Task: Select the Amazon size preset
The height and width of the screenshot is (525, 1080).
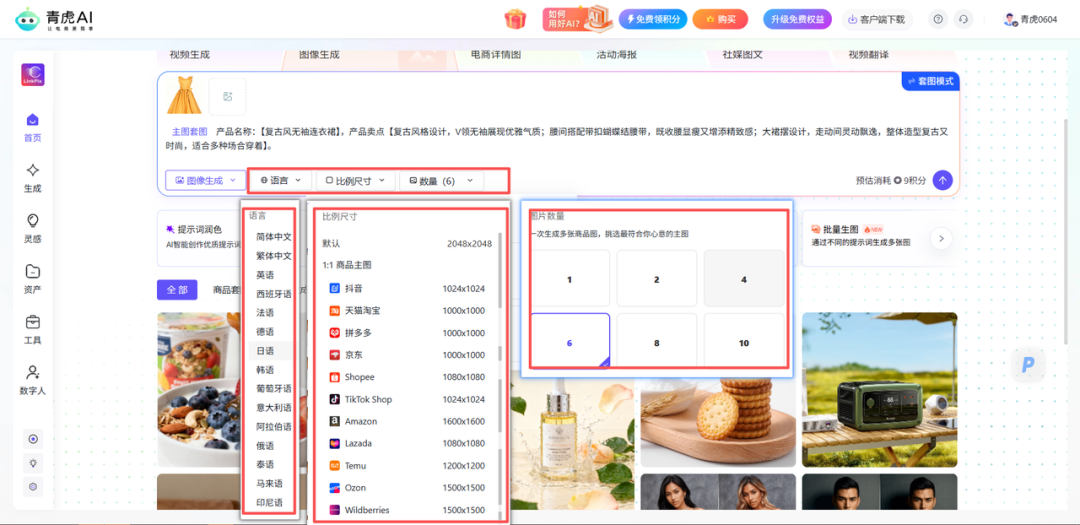Action: coord(407,421)
